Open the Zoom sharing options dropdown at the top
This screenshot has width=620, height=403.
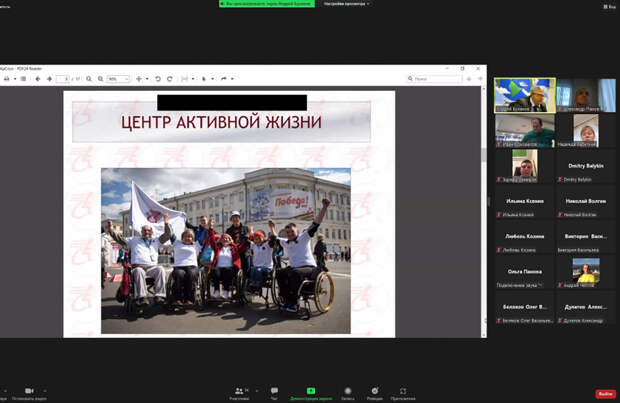[x=346, y=4]
